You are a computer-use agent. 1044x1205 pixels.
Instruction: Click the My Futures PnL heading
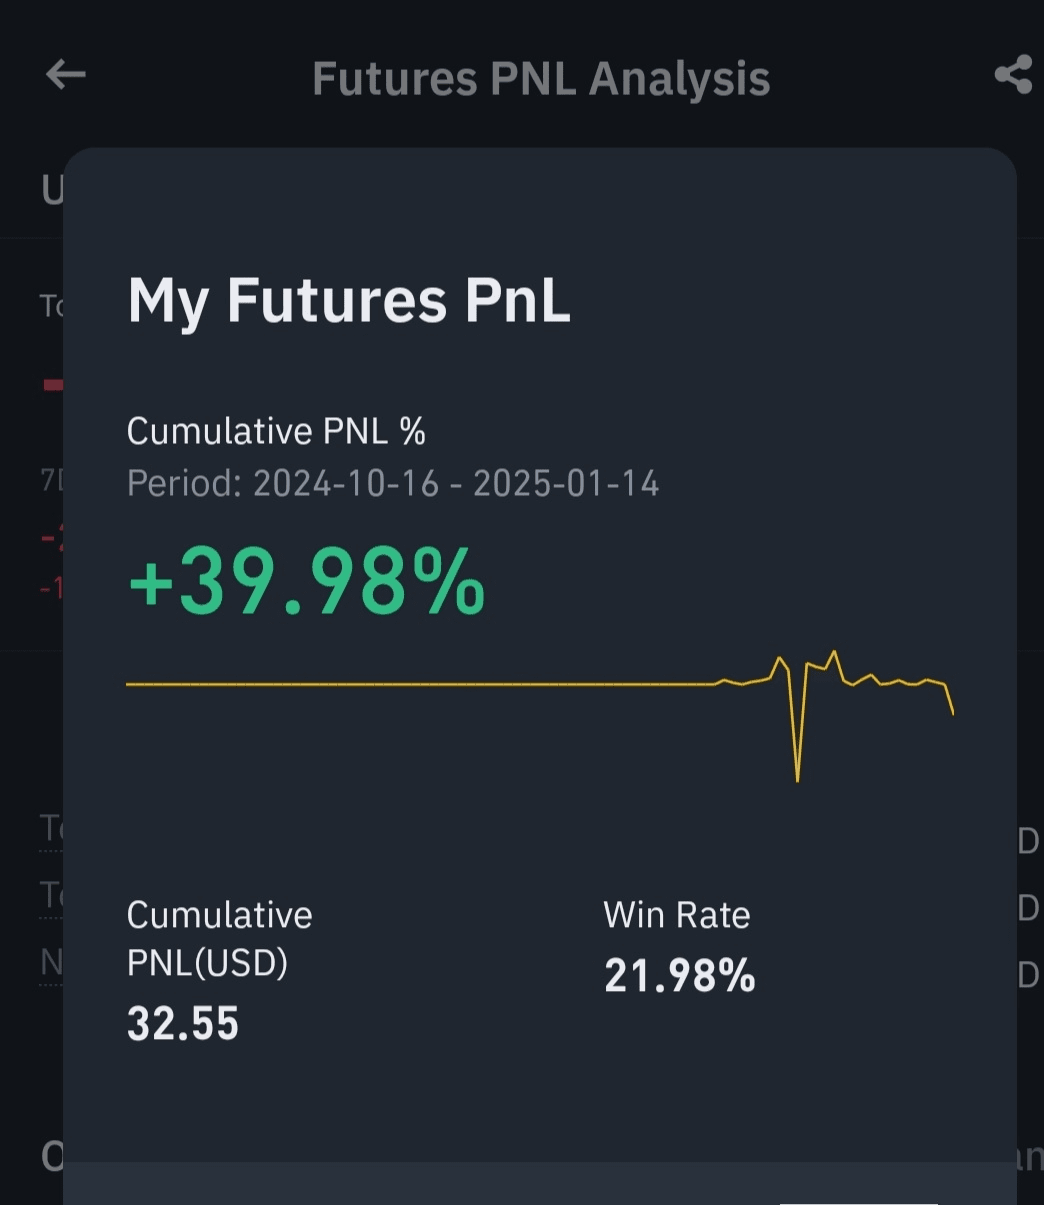(349, 300)
